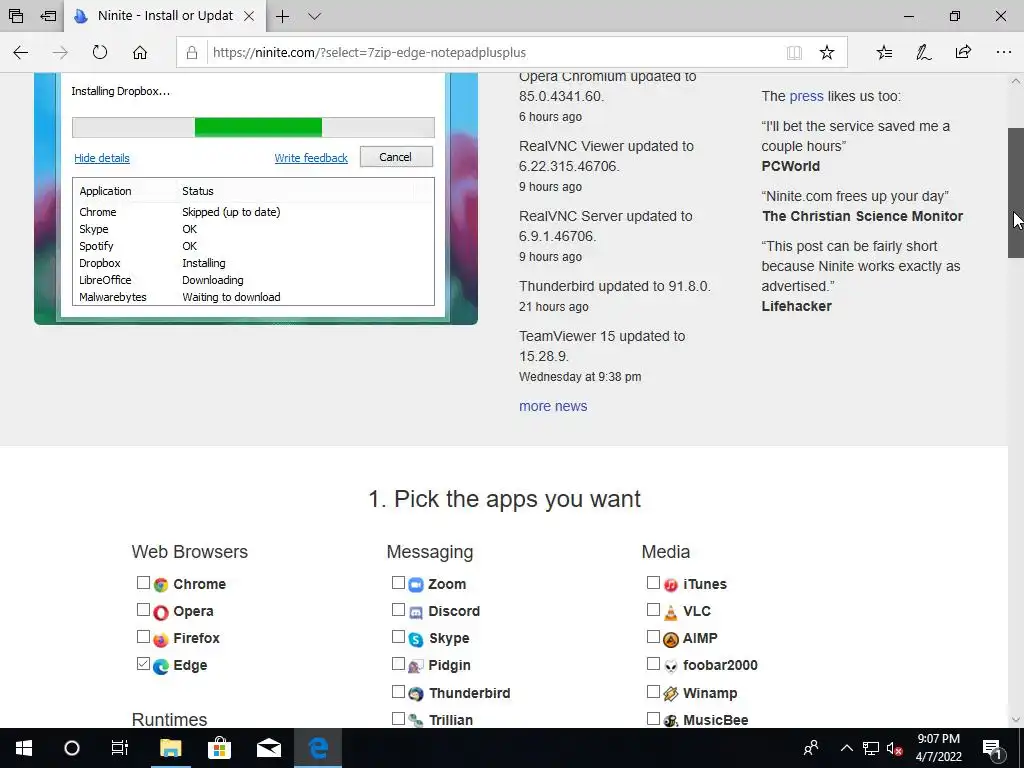
Task: Open the Action Center notifications
Action: [x=993, y=748]
